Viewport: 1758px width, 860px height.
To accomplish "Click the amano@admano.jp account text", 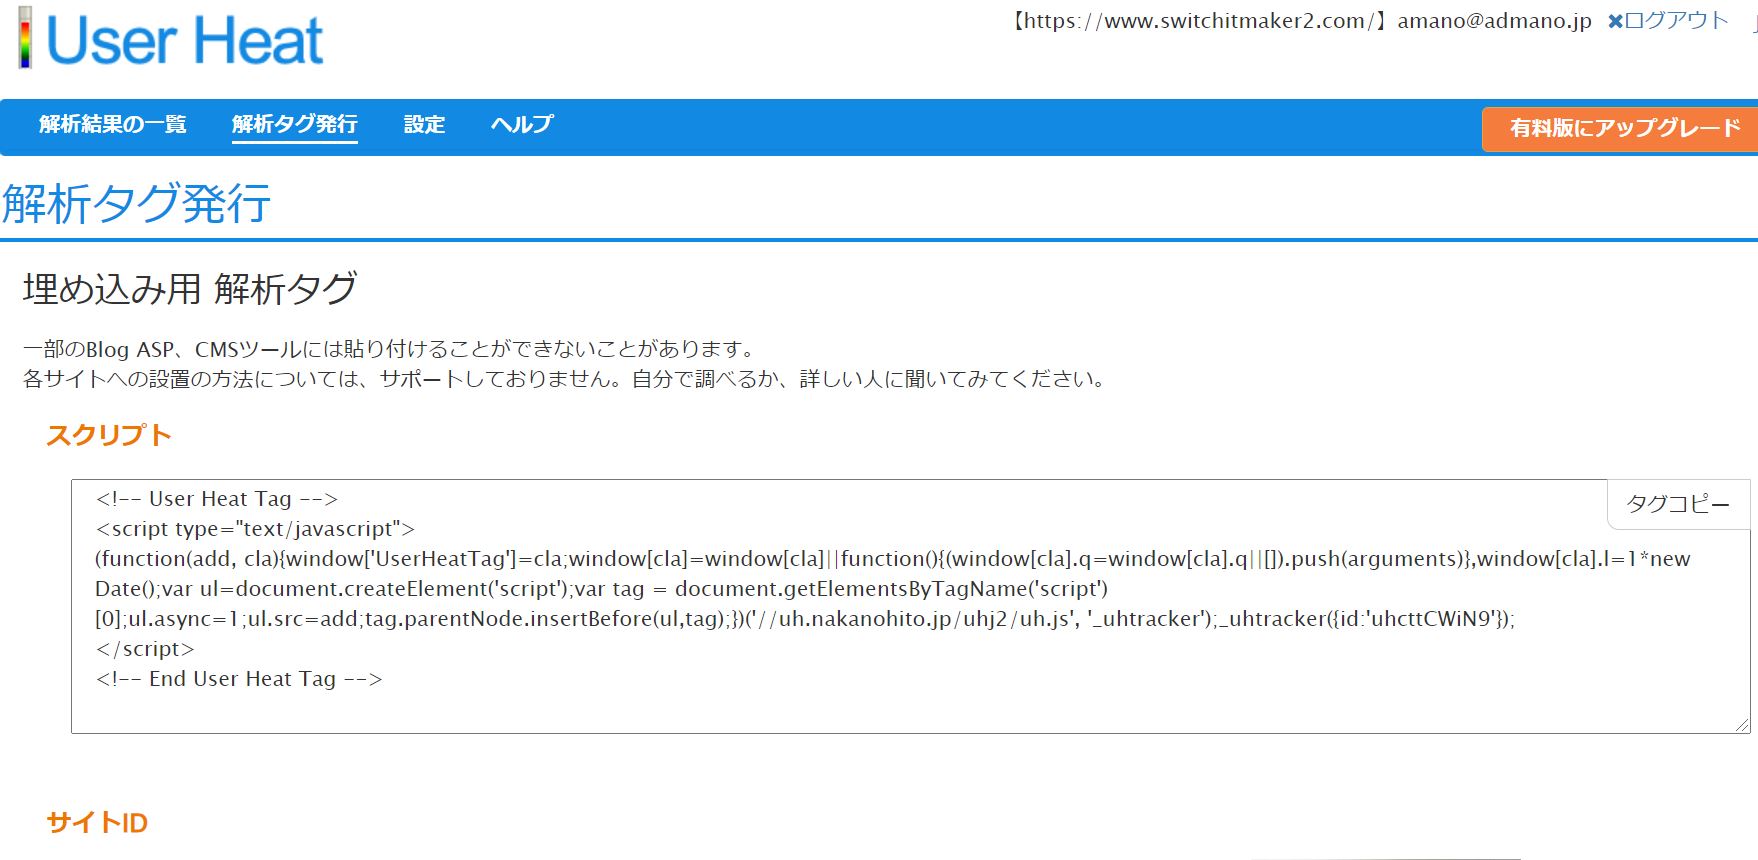I will click(1494, 21).
